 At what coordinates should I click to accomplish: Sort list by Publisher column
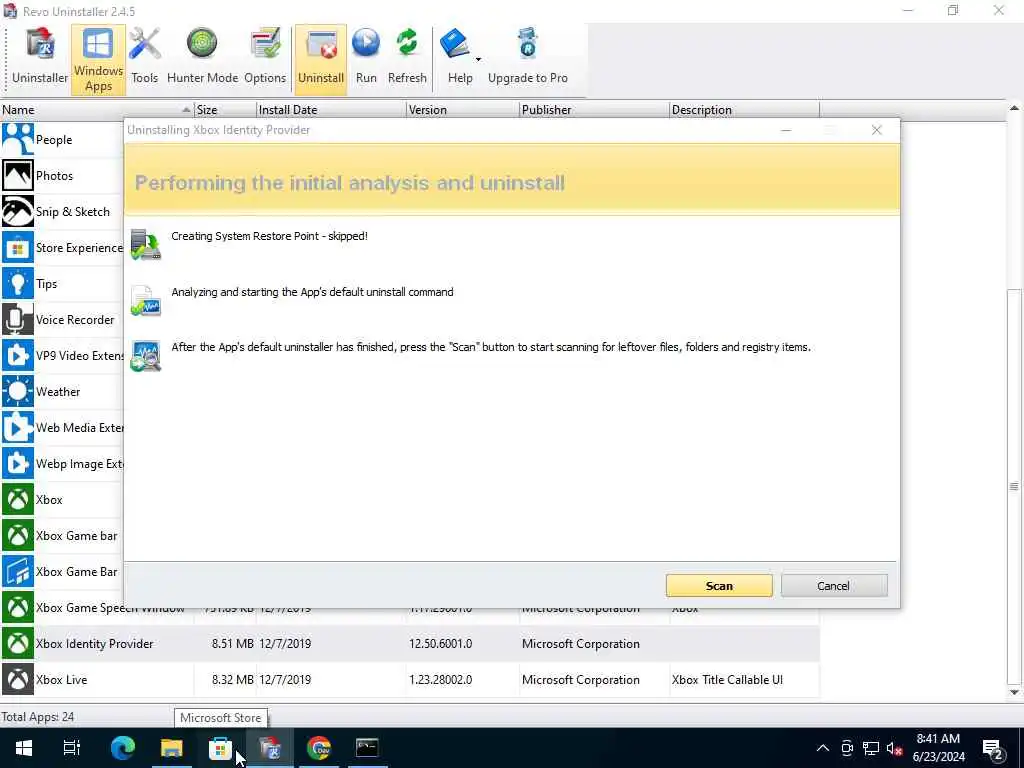pos(594,110)
